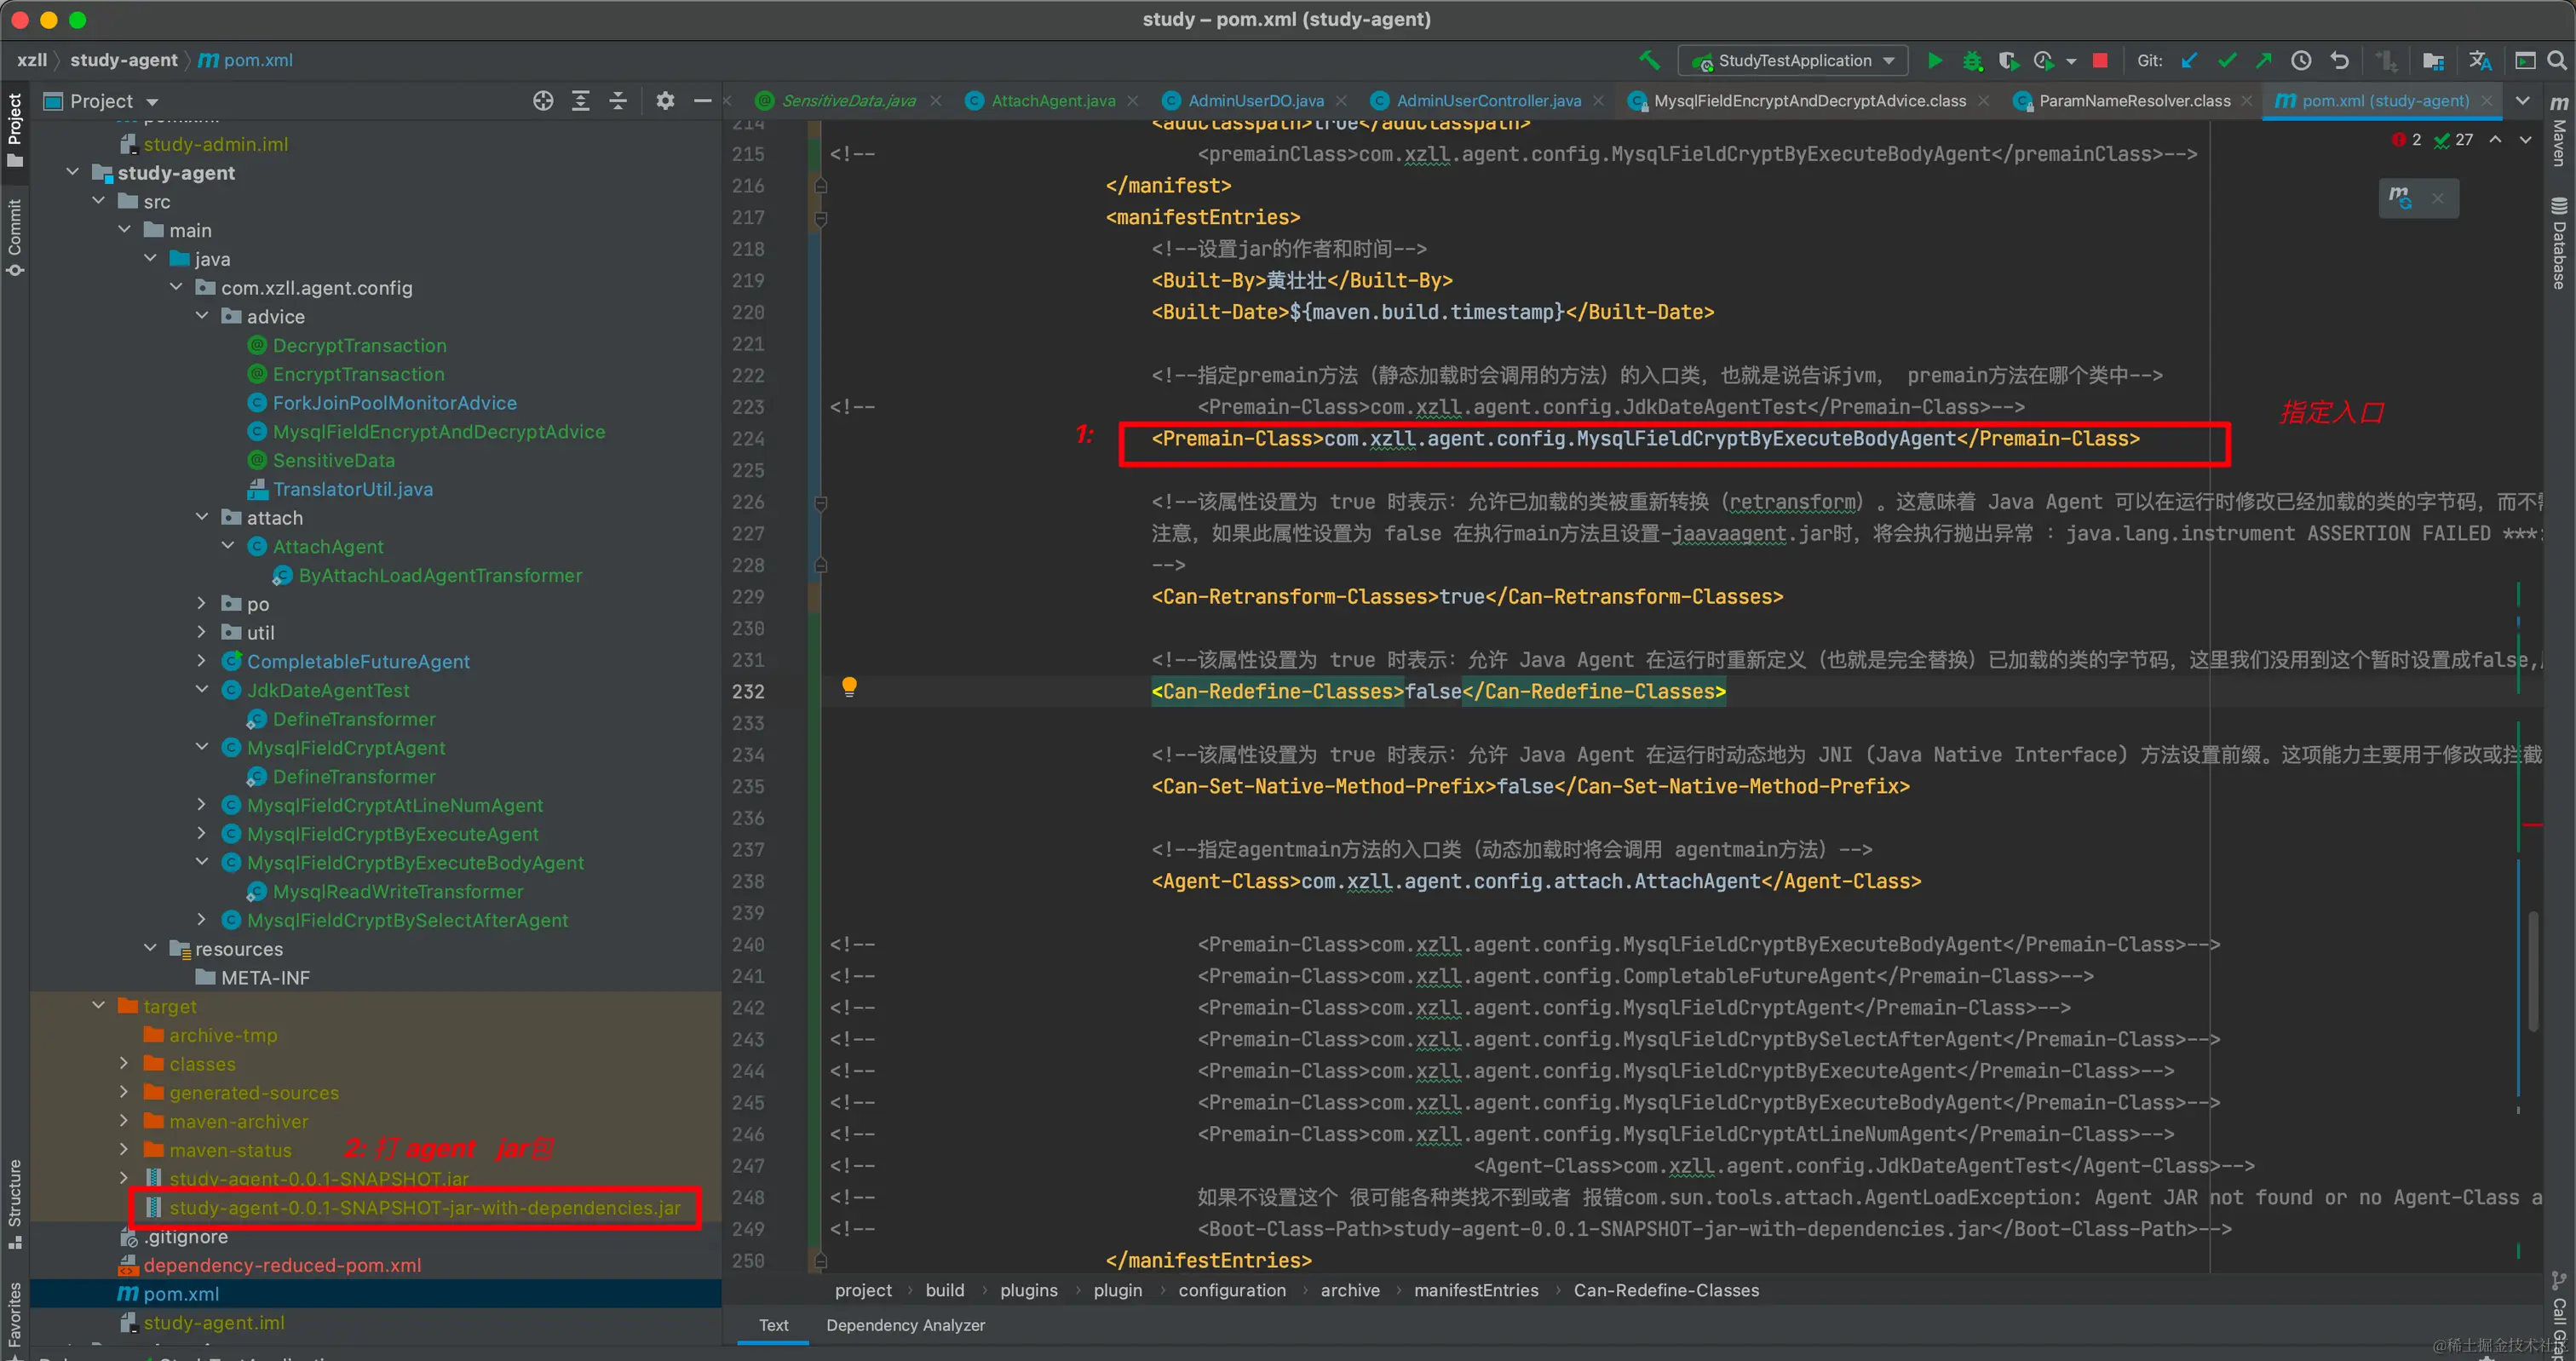Viewport: 2576px width, 1361px height.
Task: Toggle the Structure tool window stripe button
Action: click(15, 1204)
